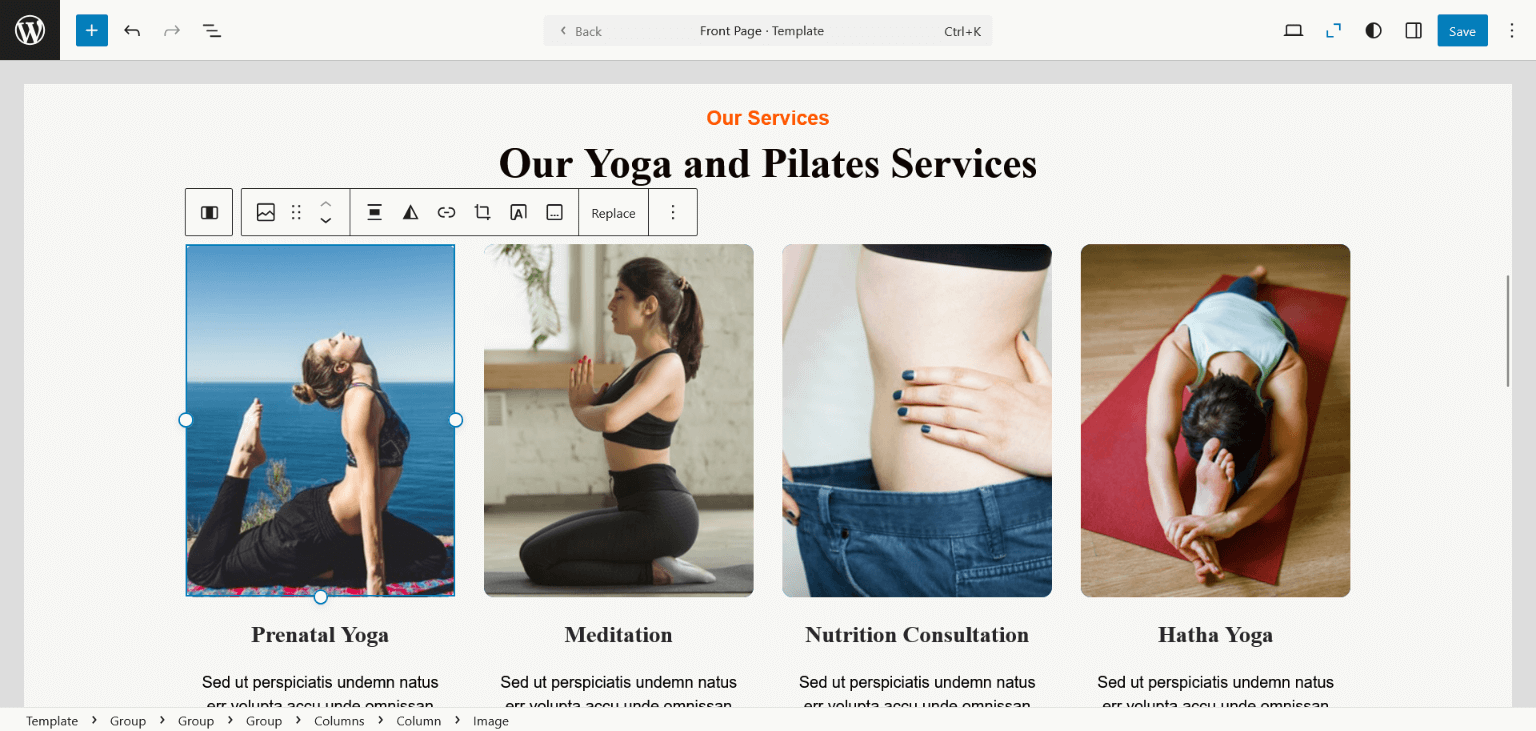
Task: Select Columns in the breadcrumb bar
Action: [x=339, y=721]
